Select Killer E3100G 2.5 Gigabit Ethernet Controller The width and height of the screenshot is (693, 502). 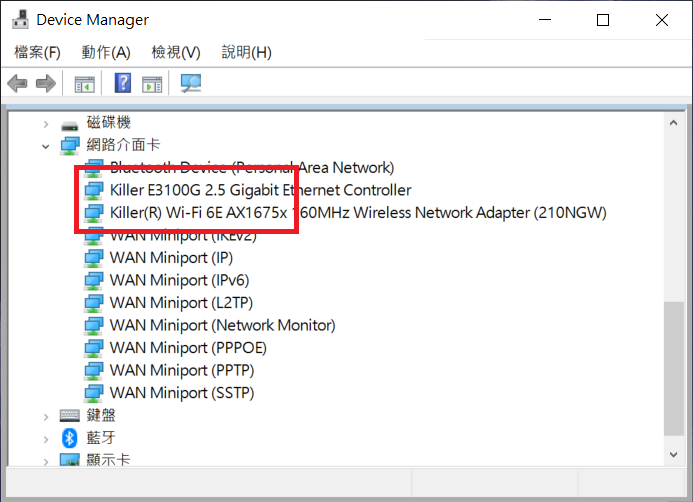pos(260,190)
